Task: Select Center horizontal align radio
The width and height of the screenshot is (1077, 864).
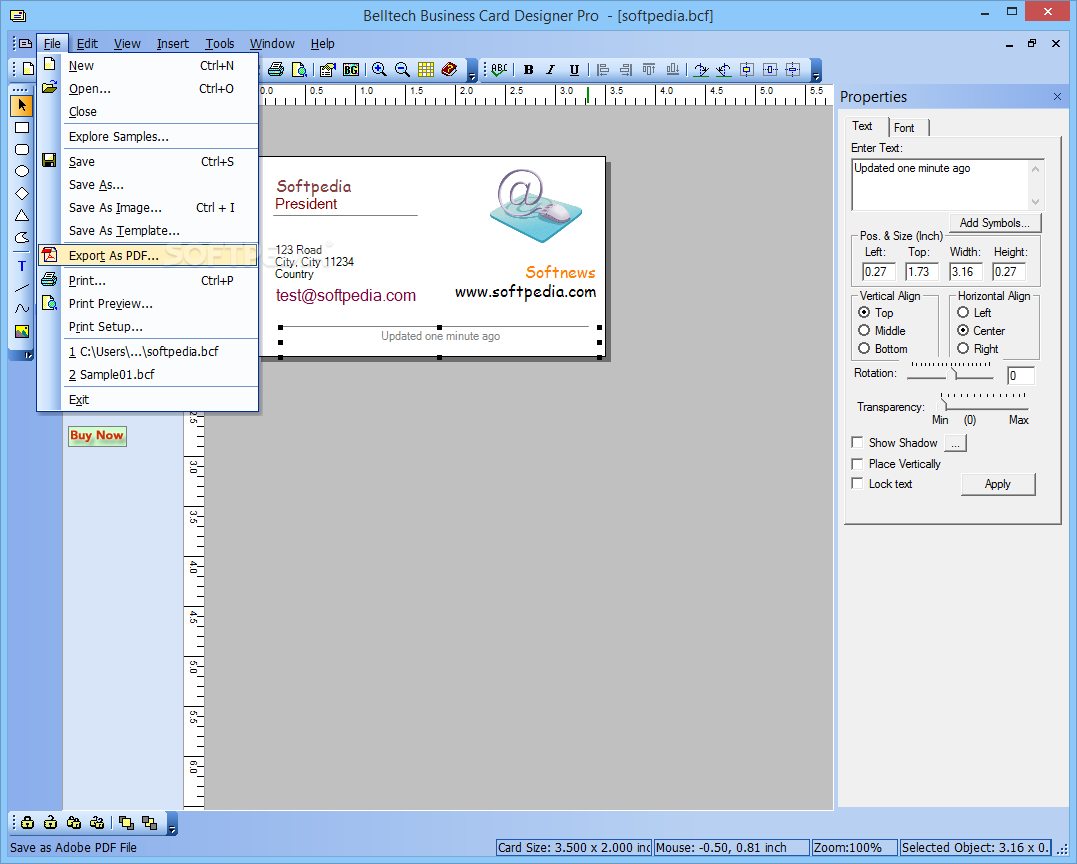Action: point(963,330)
